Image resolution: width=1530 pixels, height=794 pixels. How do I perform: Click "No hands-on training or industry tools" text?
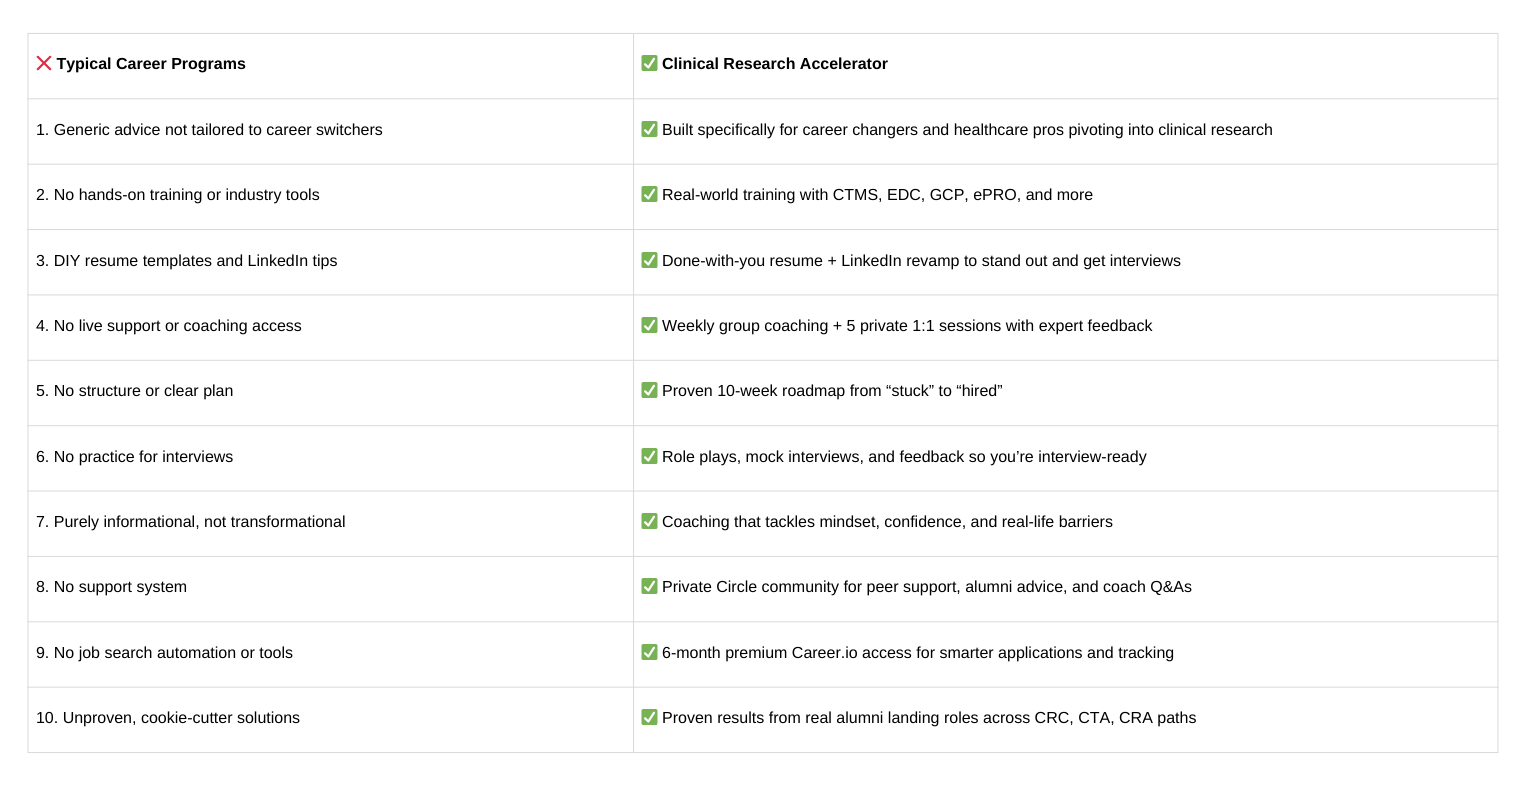click(178, 195)
